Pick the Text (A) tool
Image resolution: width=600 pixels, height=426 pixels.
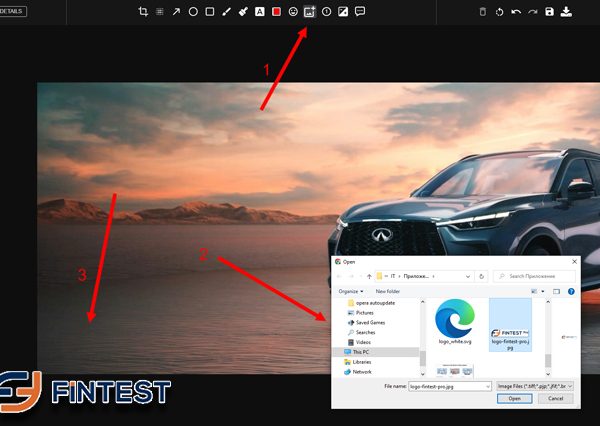[259, 12]
